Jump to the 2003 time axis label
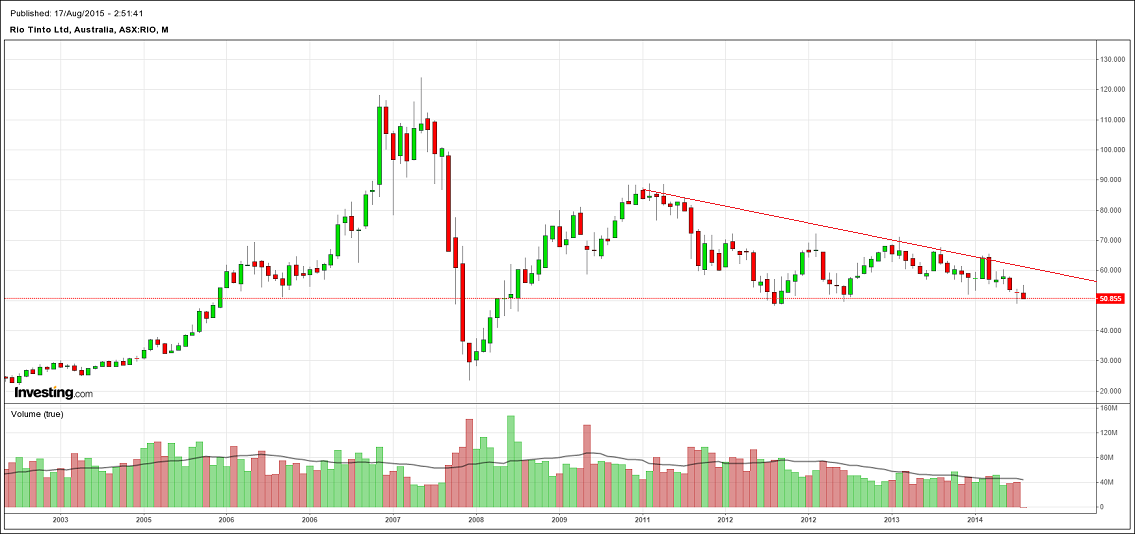The width and height of the screenshot is (1135, 534). pyautogui.click(x=60, y=520)
